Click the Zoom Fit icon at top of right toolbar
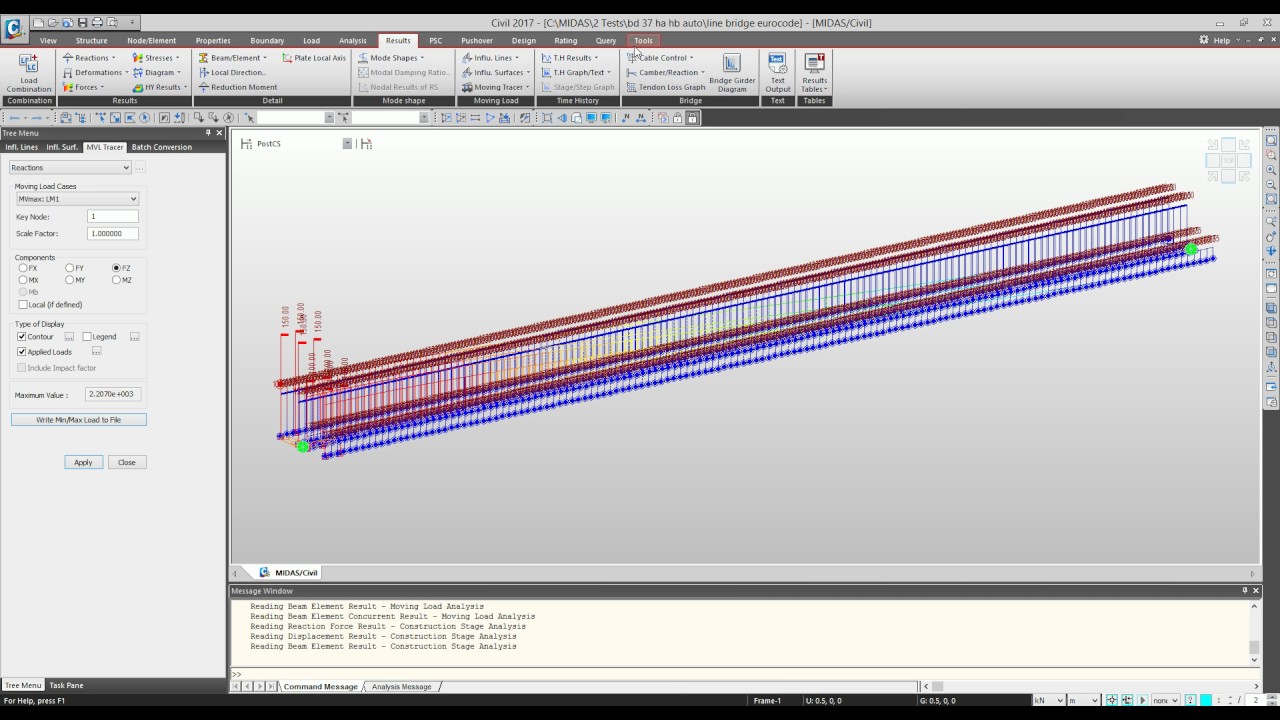This screenshot has width=1280, height=720. pos(1271,140)
